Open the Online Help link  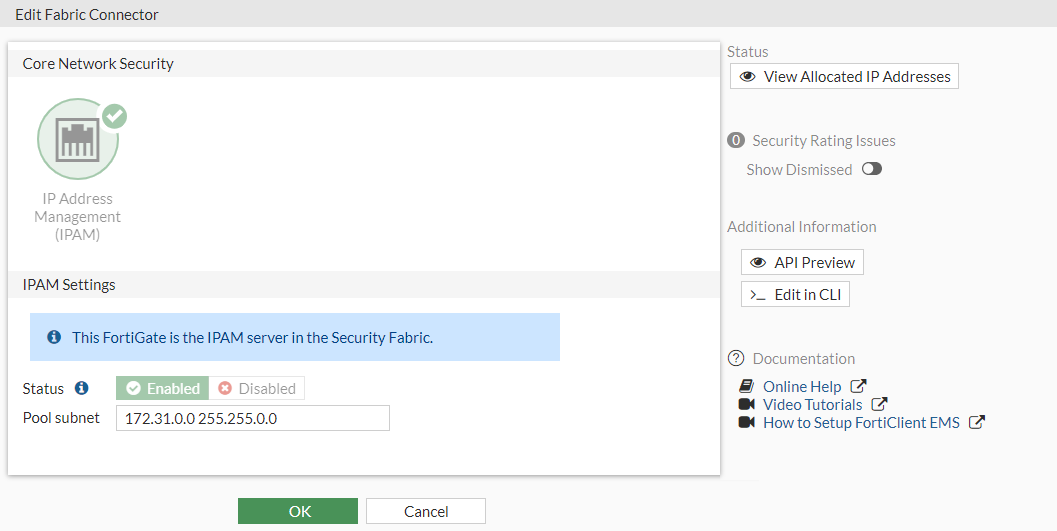point(802,386)
